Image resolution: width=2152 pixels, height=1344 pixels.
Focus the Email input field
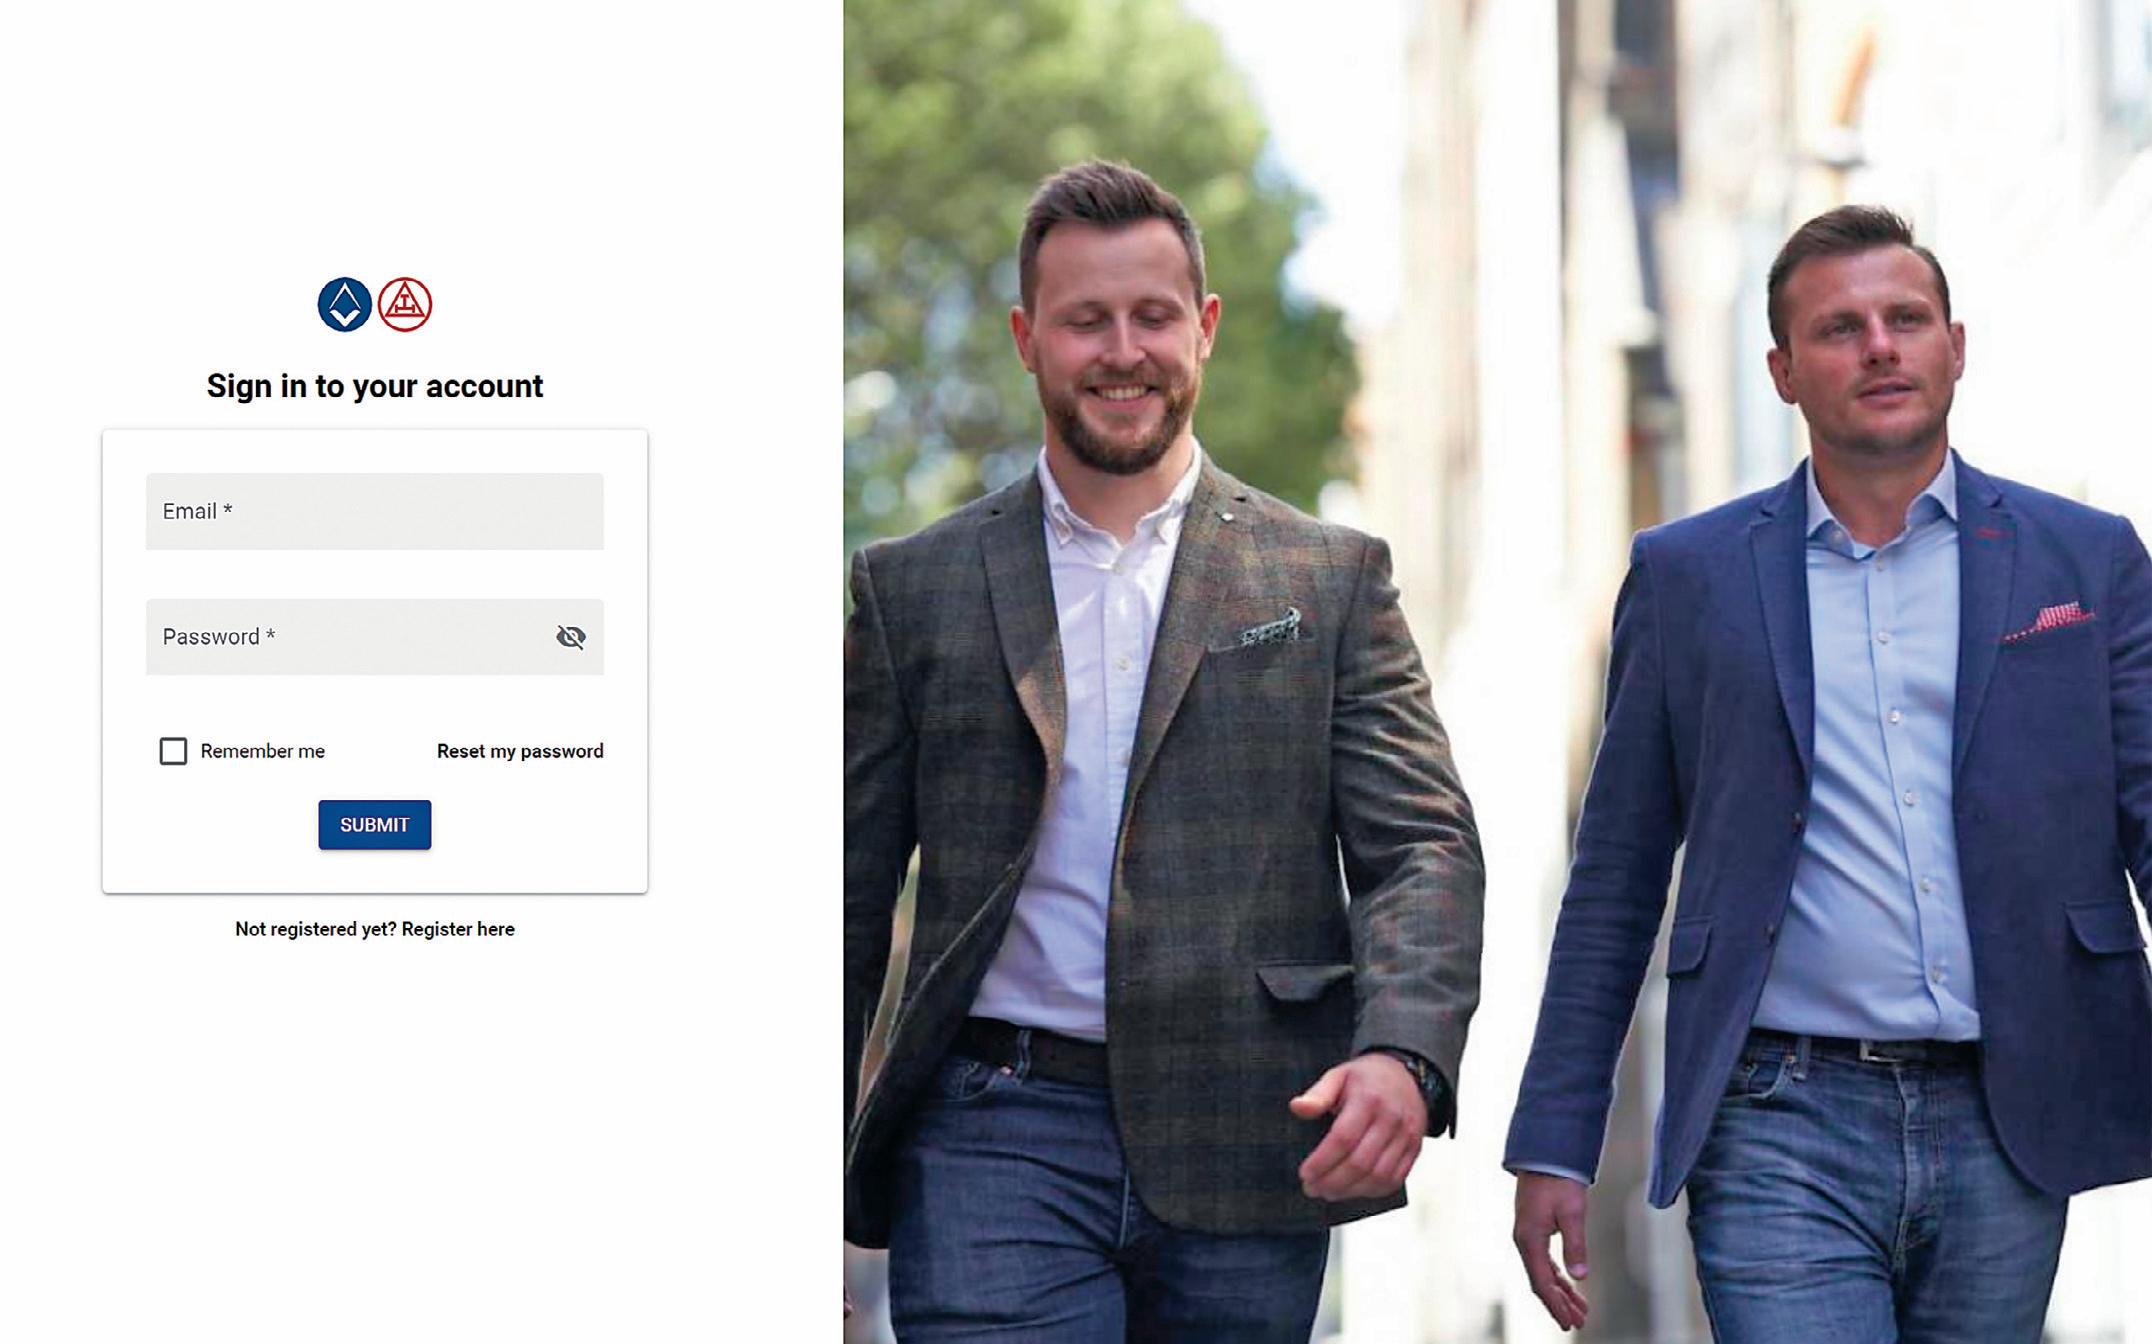[x=375, y=511]
